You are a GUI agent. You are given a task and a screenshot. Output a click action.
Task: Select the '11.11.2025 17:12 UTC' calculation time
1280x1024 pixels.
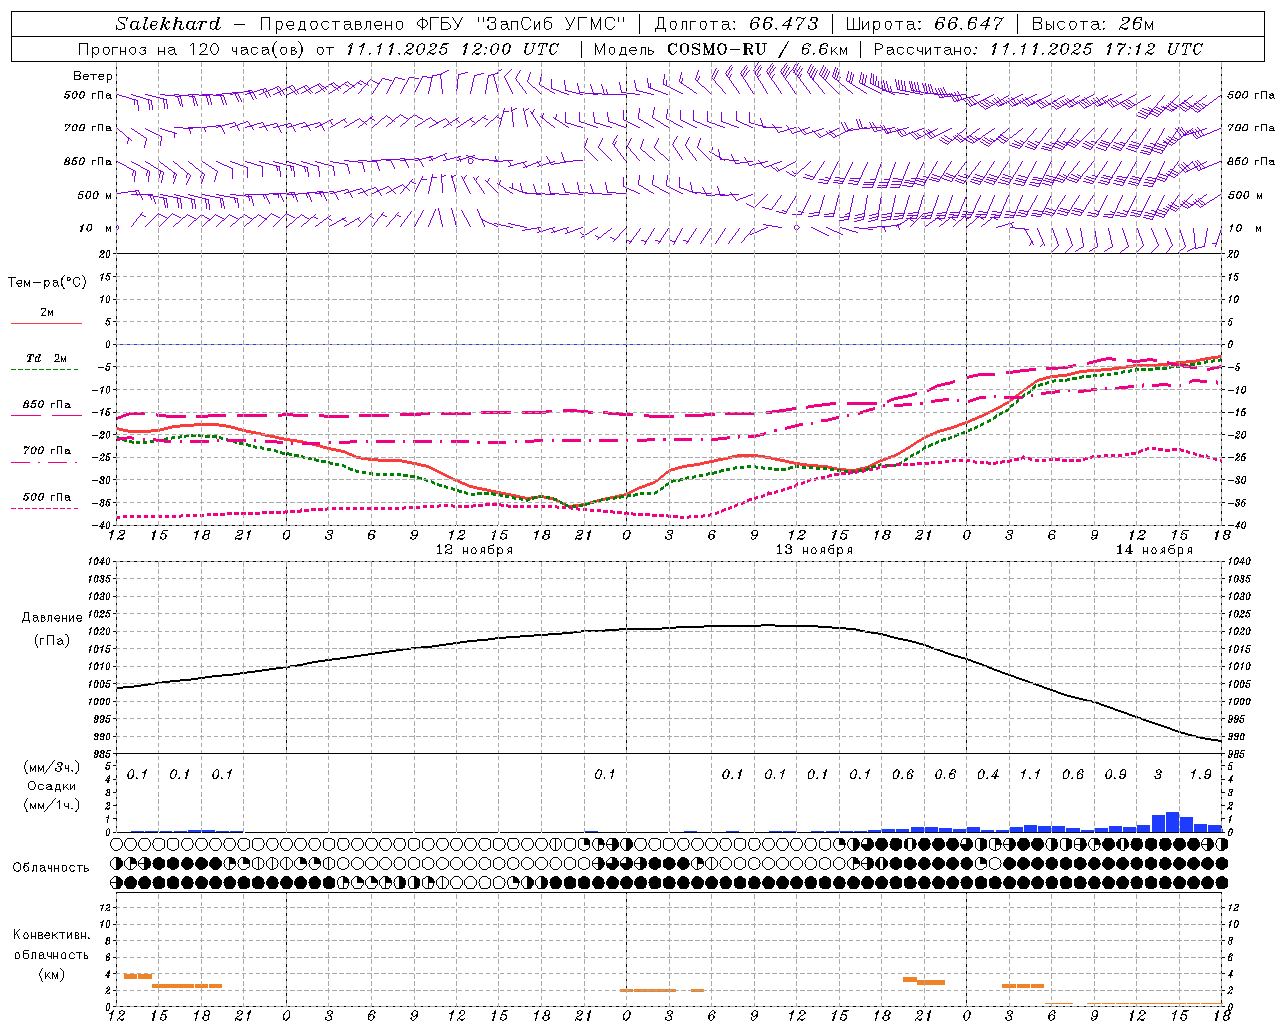(1096, 49)
